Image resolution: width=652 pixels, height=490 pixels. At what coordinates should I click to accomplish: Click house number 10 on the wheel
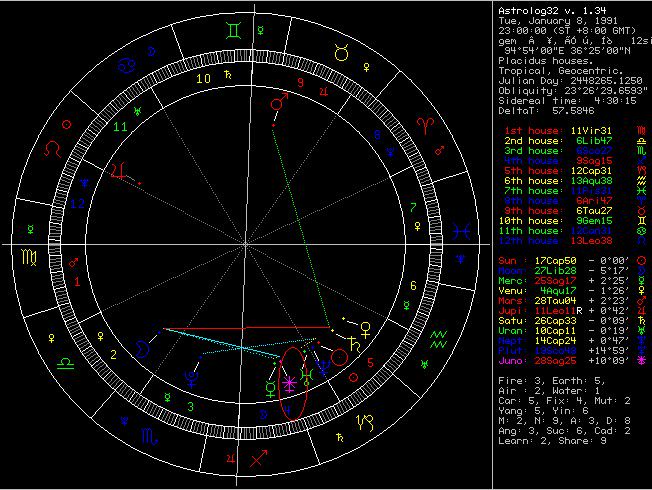[203, 78]
